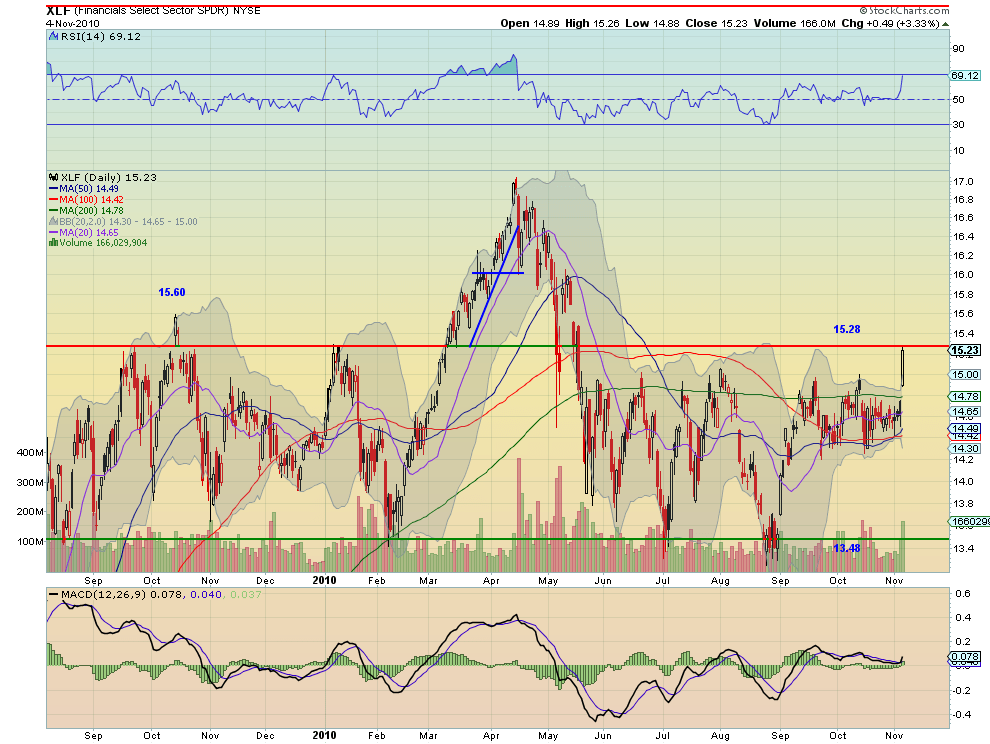Click the XLF (Daily) candlestick legend icon

click(54, 177)
